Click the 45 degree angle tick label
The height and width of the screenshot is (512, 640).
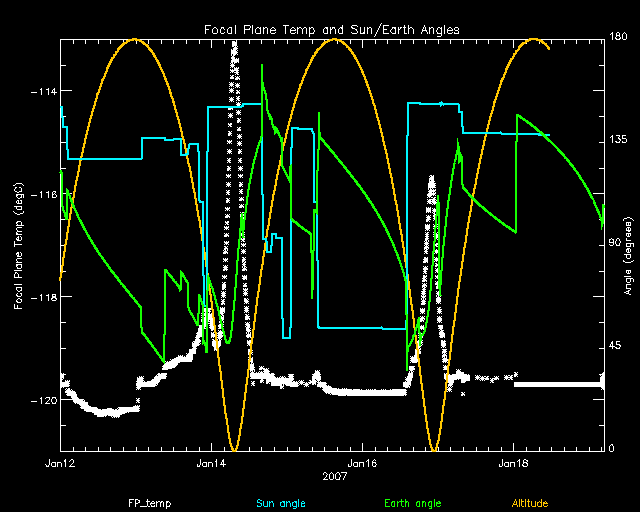click(x=616, y=347)
